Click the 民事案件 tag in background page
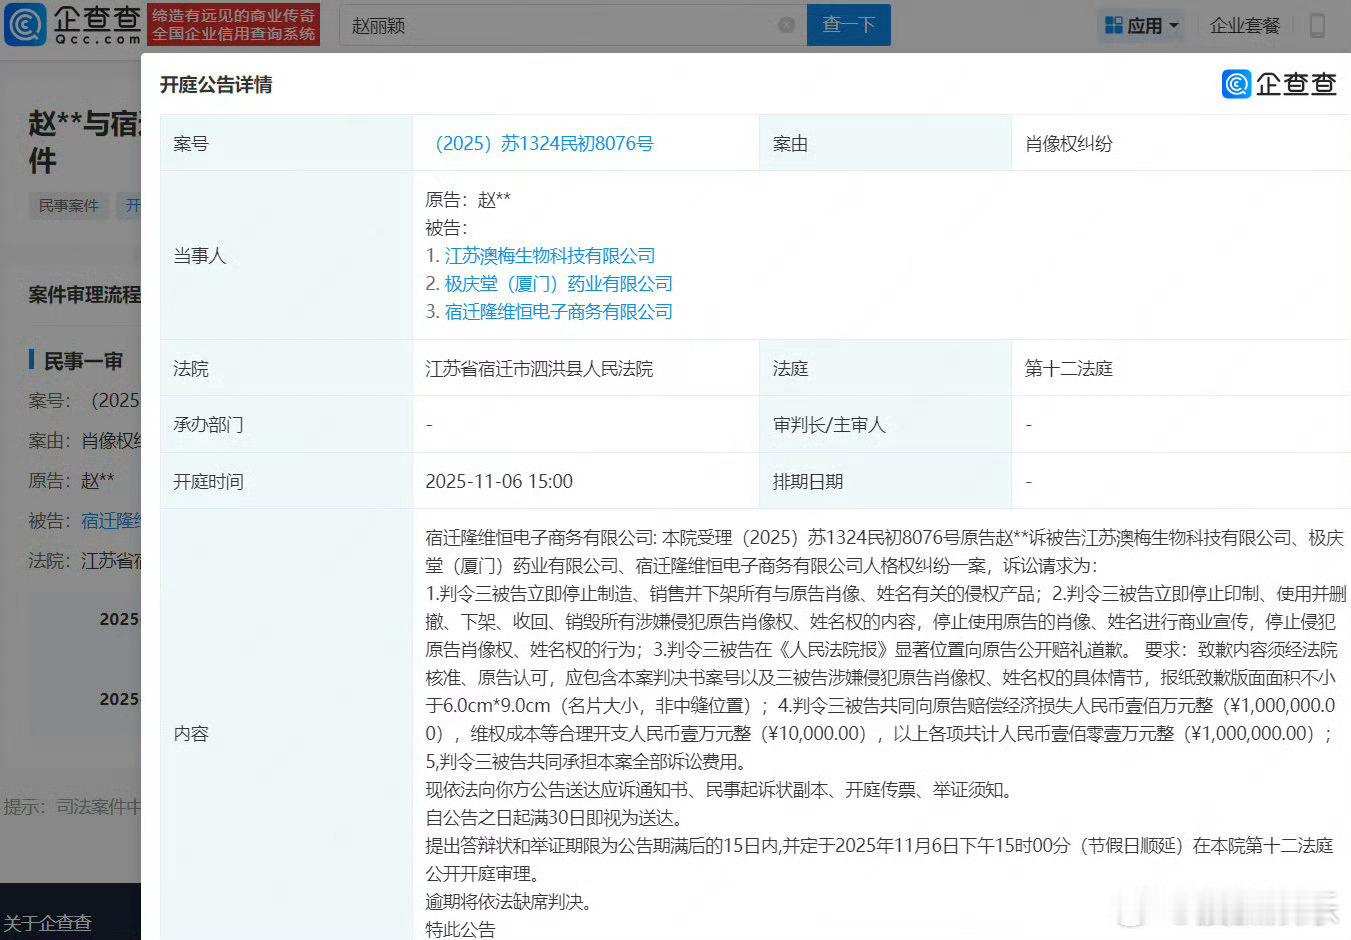Screen dimensions: 1351x940 tap(68, 205)
